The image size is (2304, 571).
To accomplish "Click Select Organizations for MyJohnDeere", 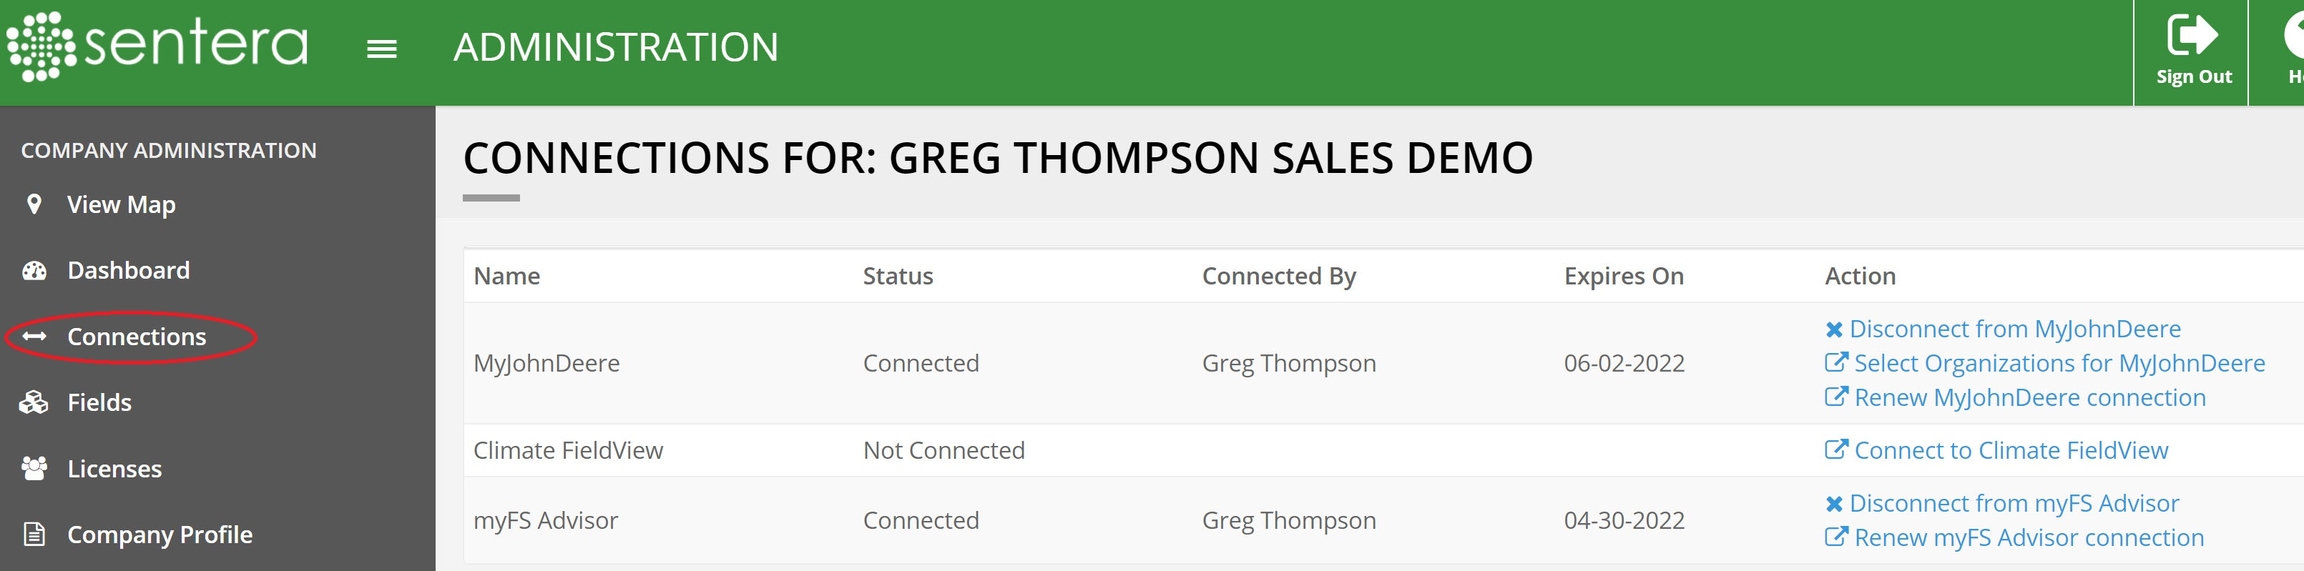I will click(x=2058, y=363).
